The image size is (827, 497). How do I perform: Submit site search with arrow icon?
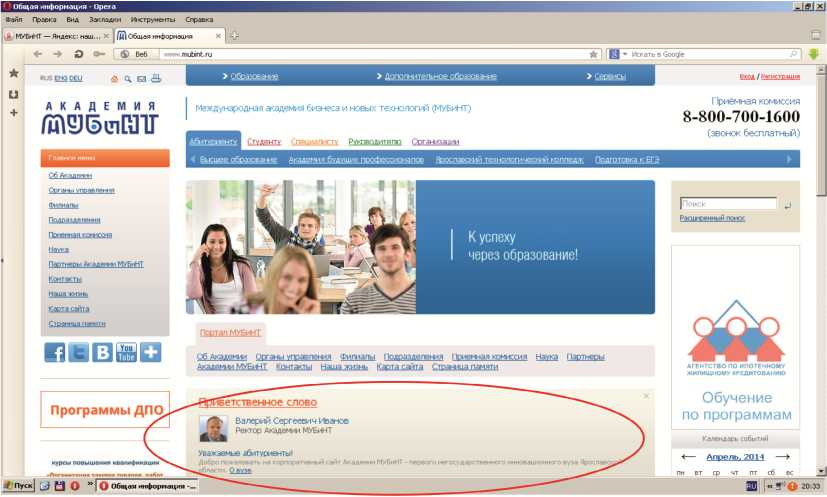pyautogui.click(x=787, y=206)
